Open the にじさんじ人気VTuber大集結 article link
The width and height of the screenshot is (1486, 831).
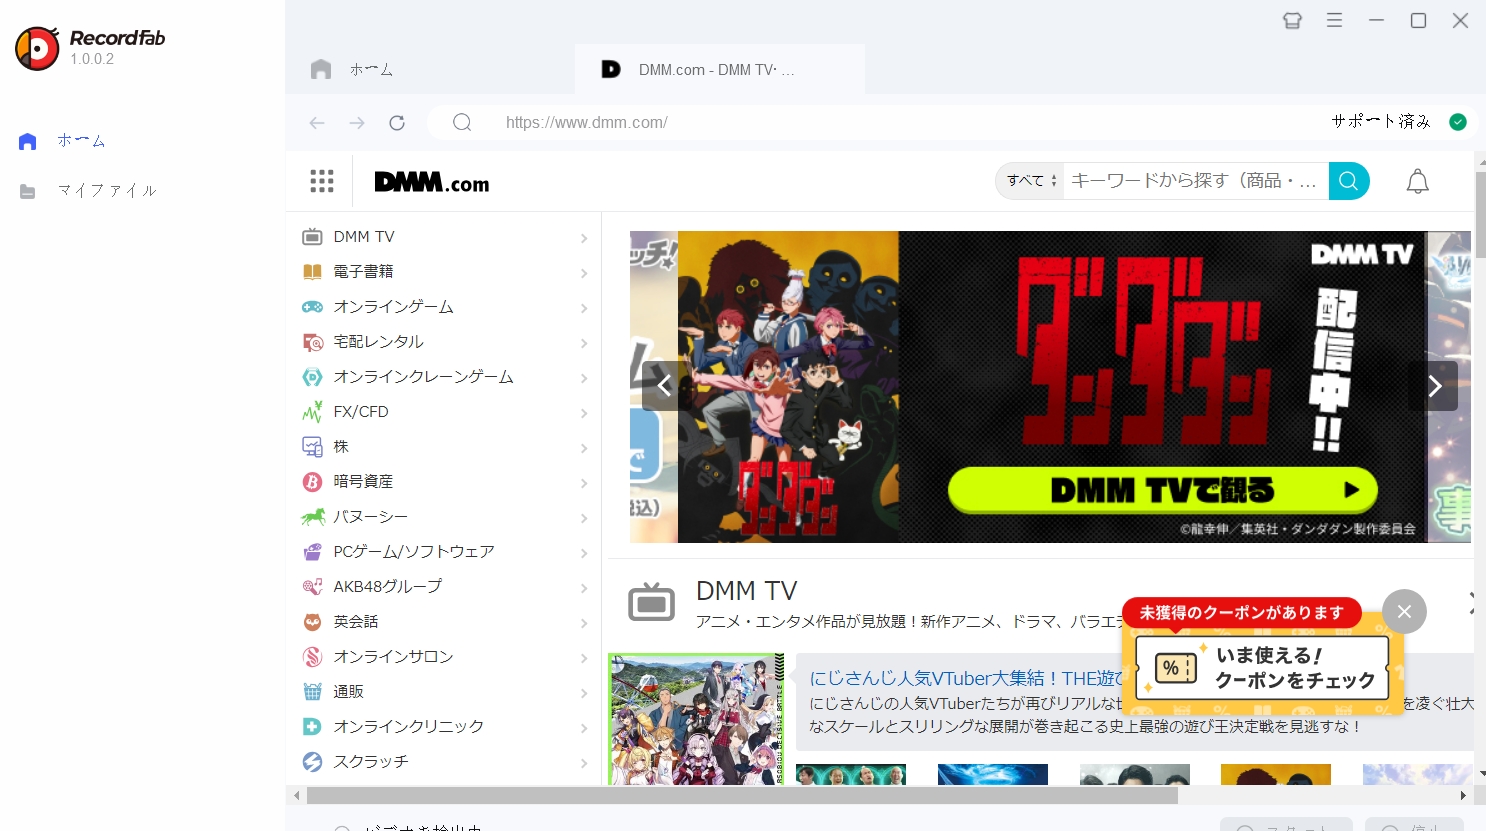click(968, 678)
